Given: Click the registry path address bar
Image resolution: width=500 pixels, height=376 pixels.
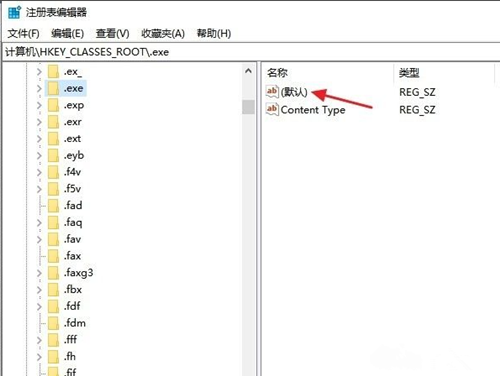Looking at the screenshot, I should click(251, 52).
